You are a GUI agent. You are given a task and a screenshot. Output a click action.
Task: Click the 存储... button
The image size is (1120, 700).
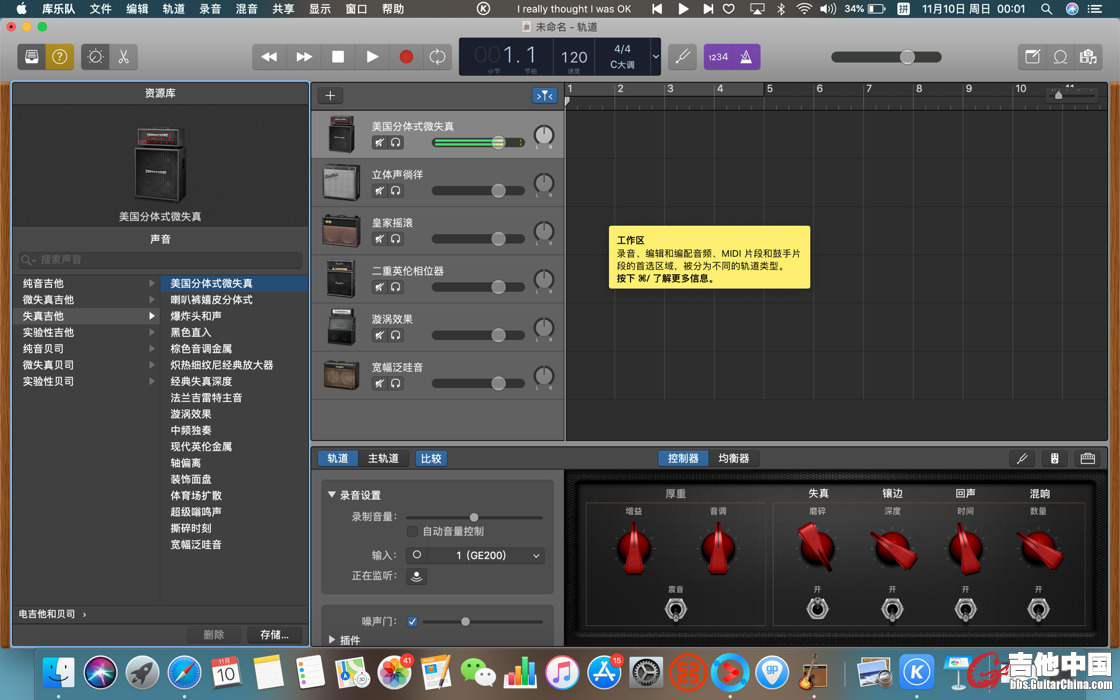[274, 634]
